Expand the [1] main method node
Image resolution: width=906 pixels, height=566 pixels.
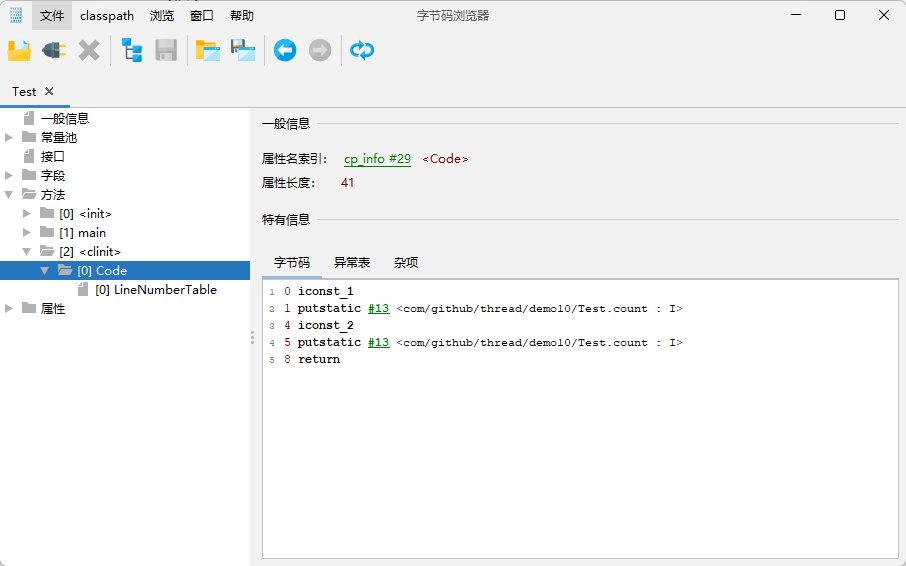click(27, 233)
